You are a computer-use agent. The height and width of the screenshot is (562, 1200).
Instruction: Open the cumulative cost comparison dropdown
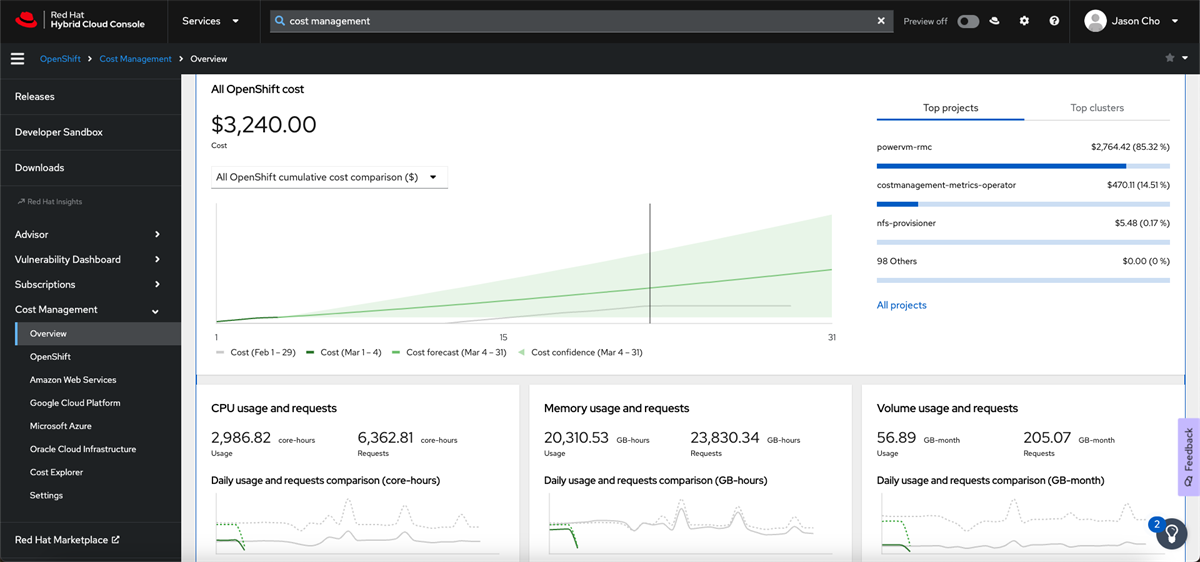[329, 177]
